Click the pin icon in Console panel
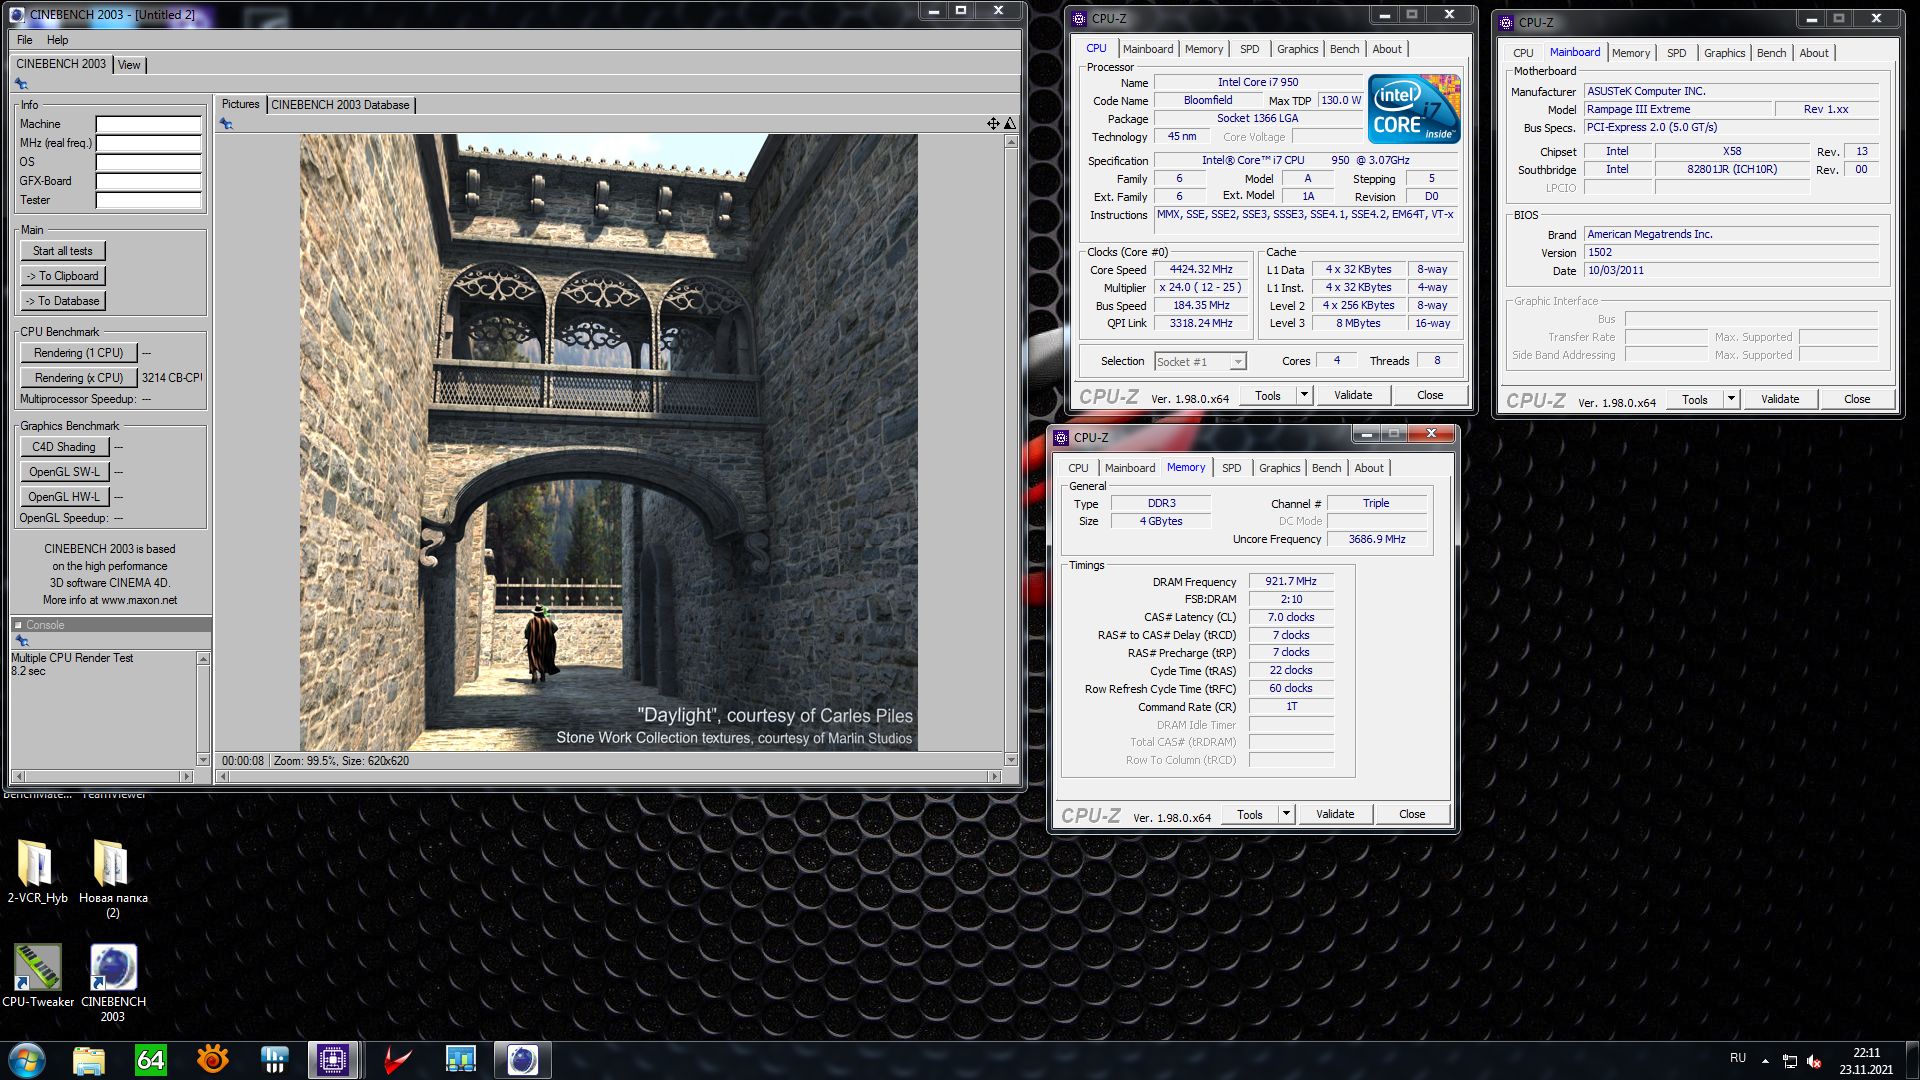The height and width of the screenshot is (1080, 1920). point(21,641)
